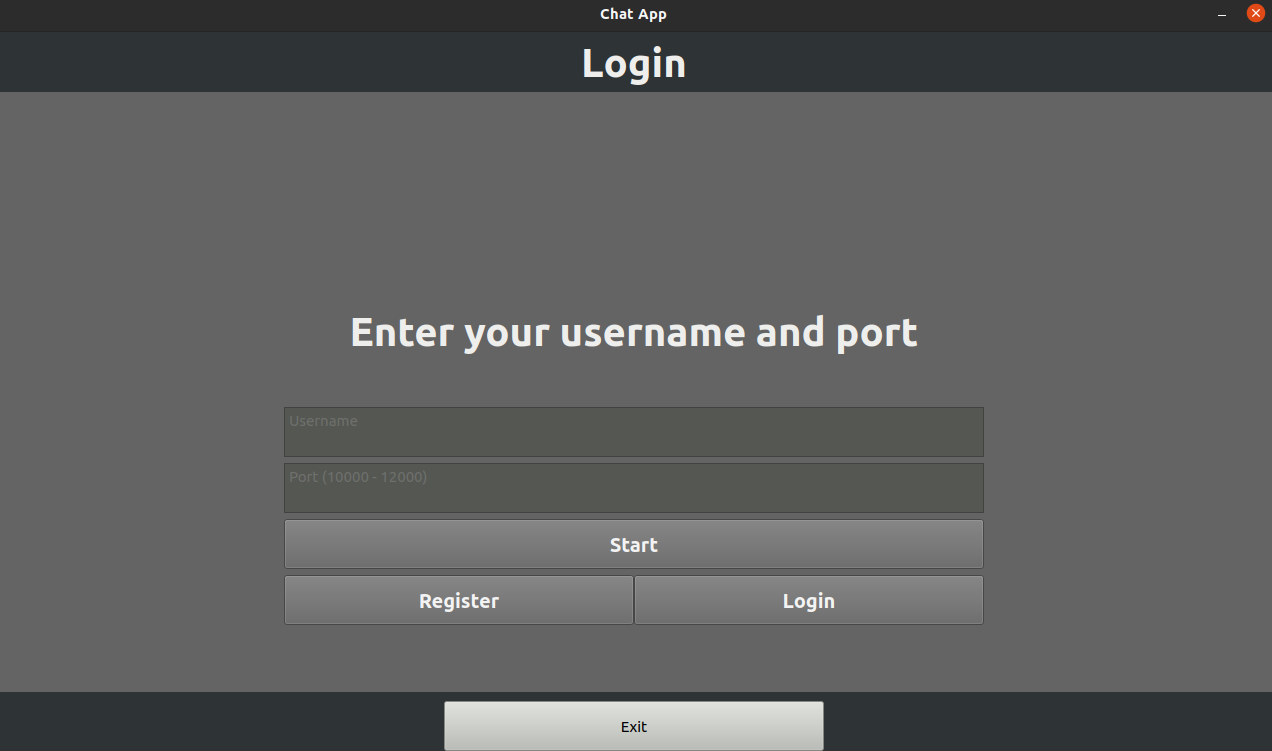Click the orange close icon in title bar
1272x751 pixels.
1255,13
